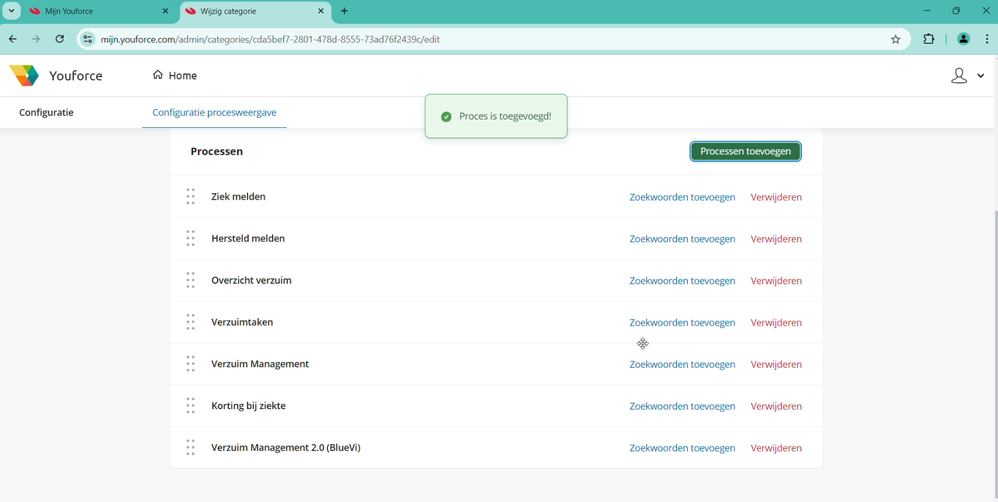
Task: Go back in browser history
Action: click(13, 39)
